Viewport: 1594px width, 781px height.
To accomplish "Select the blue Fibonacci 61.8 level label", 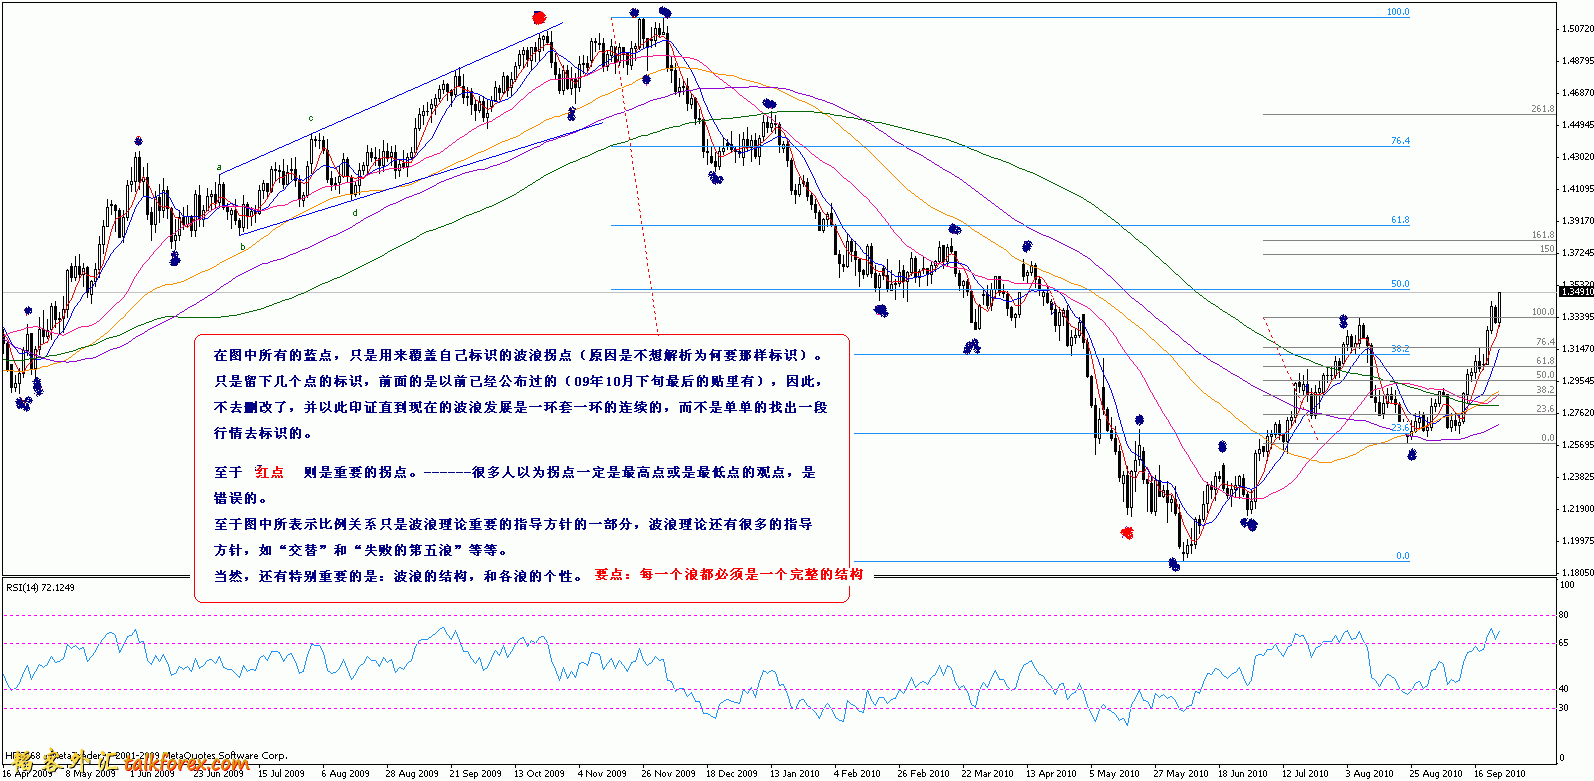I will click(1400, 220).
